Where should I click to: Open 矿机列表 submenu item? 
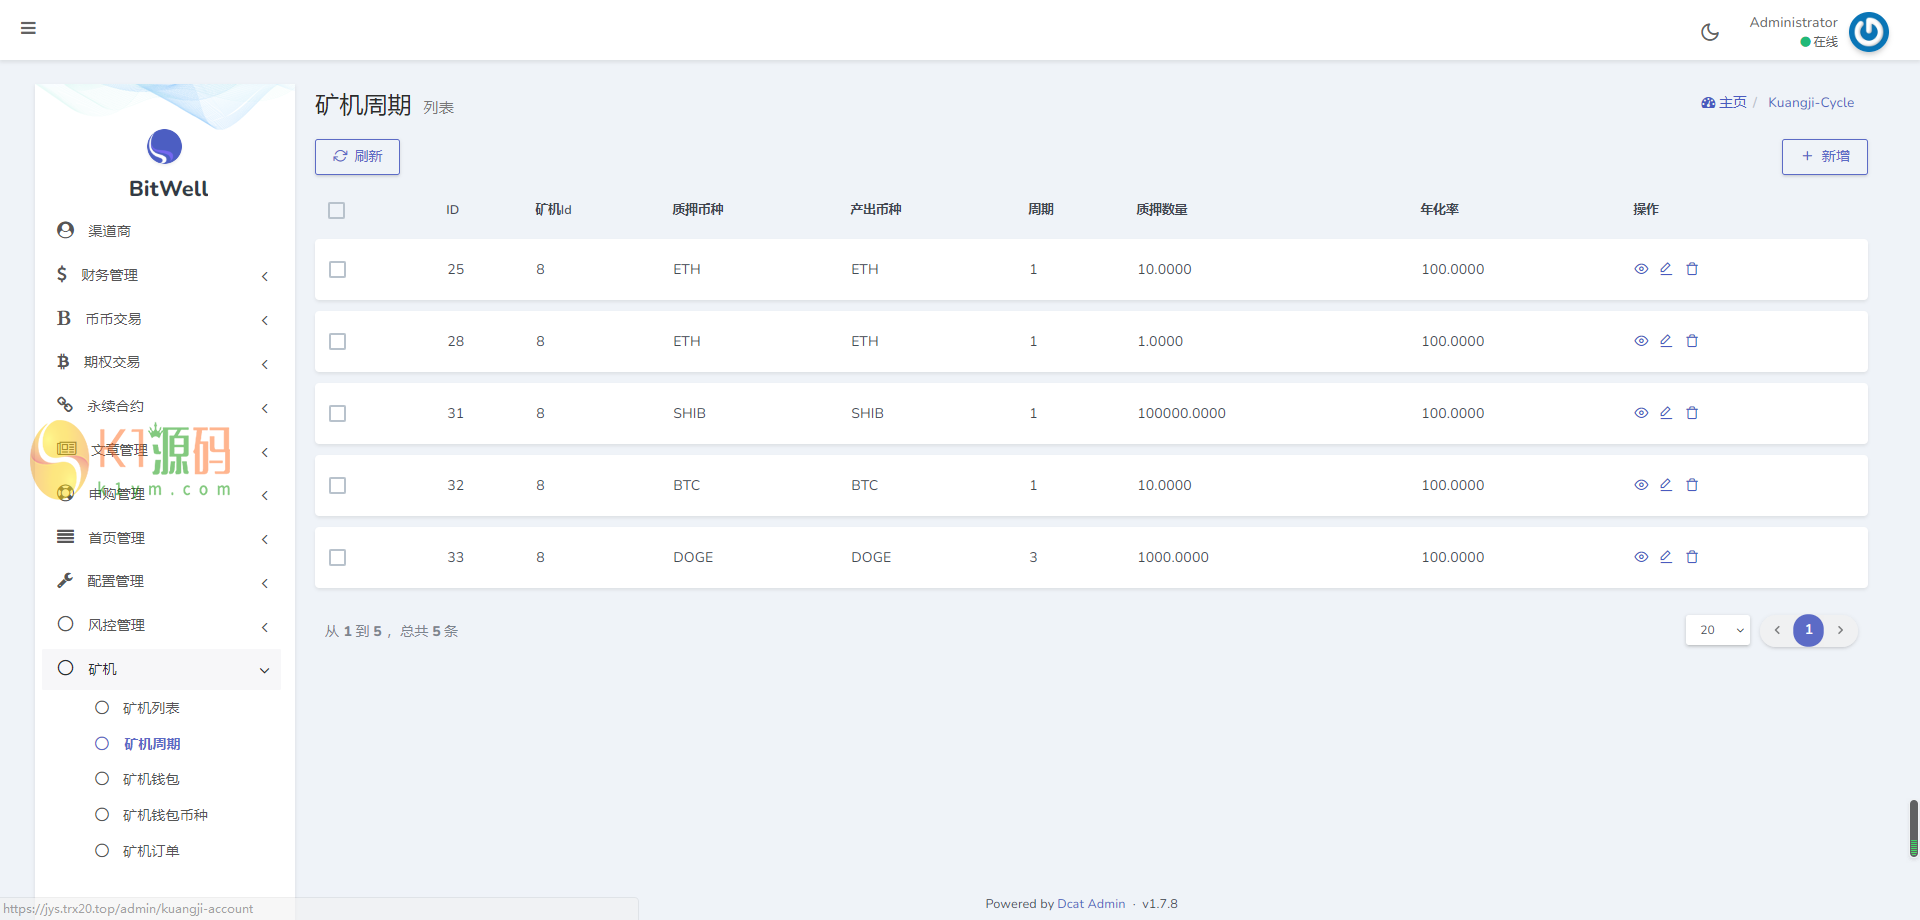[151, 708]
